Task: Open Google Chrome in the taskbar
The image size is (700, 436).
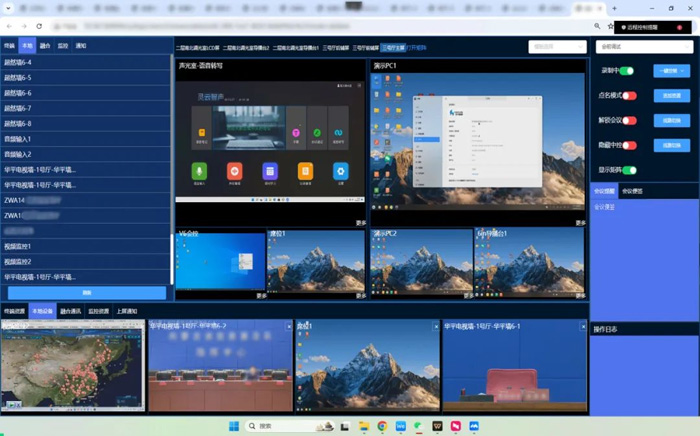Action: pos(382,426)
